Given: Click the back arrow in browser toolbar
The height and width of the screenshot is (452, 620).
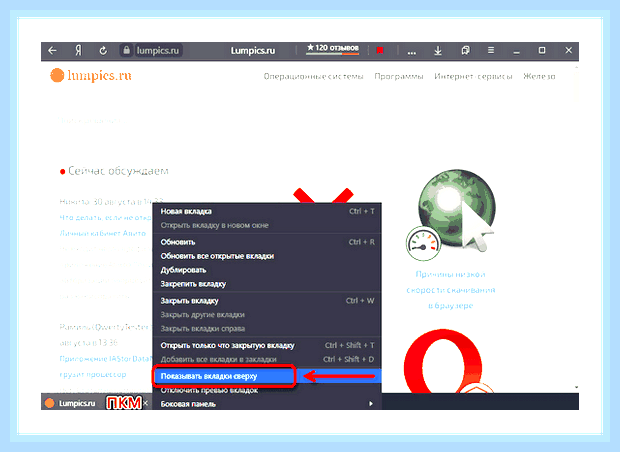Looking at the screenshot, I should [x=52, y=51].
